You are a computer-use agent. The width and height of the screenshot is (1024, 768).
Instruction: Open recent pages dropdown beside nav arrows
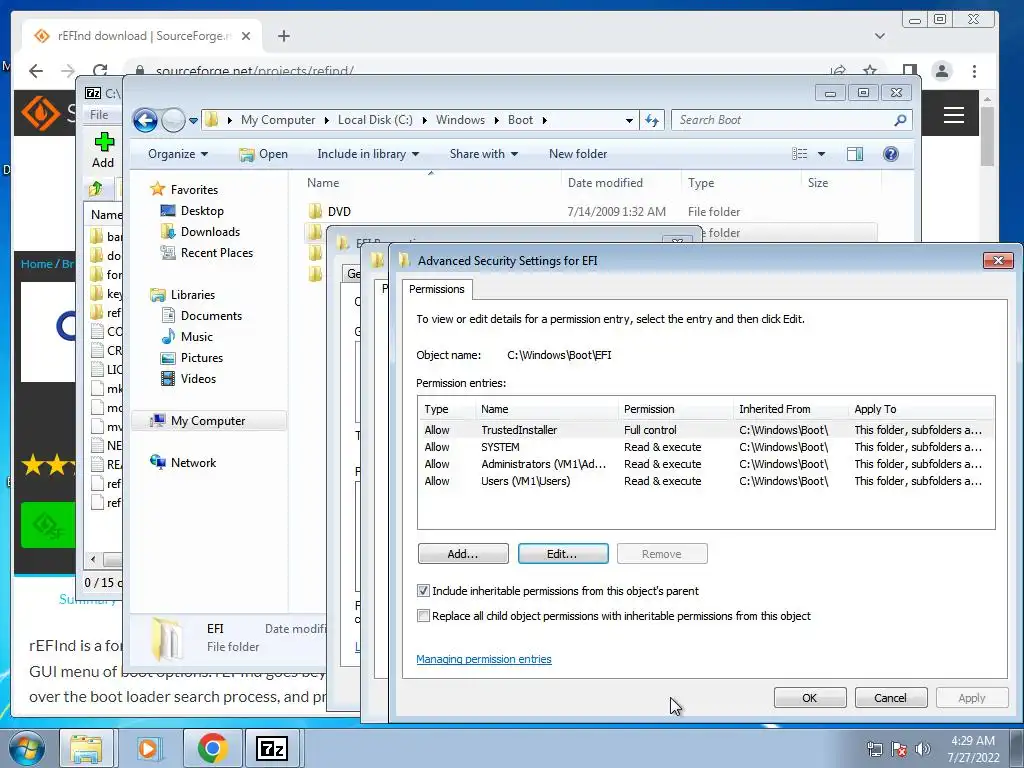click(x=193, y=120)
